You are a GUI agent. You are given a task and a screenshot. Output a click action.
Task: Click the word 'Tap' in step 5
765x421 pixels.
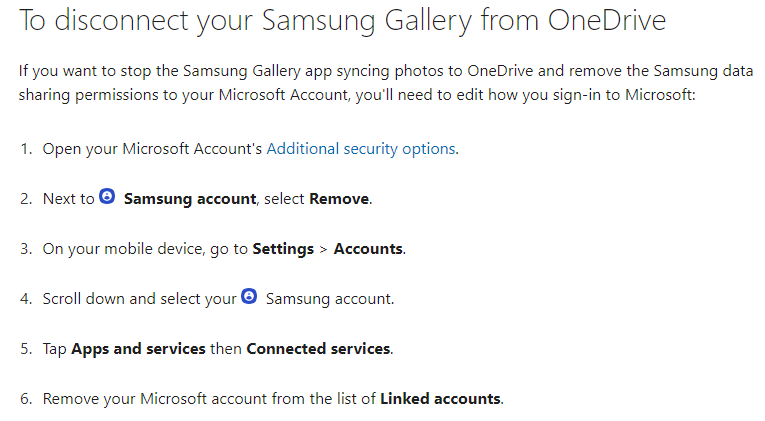54,348
